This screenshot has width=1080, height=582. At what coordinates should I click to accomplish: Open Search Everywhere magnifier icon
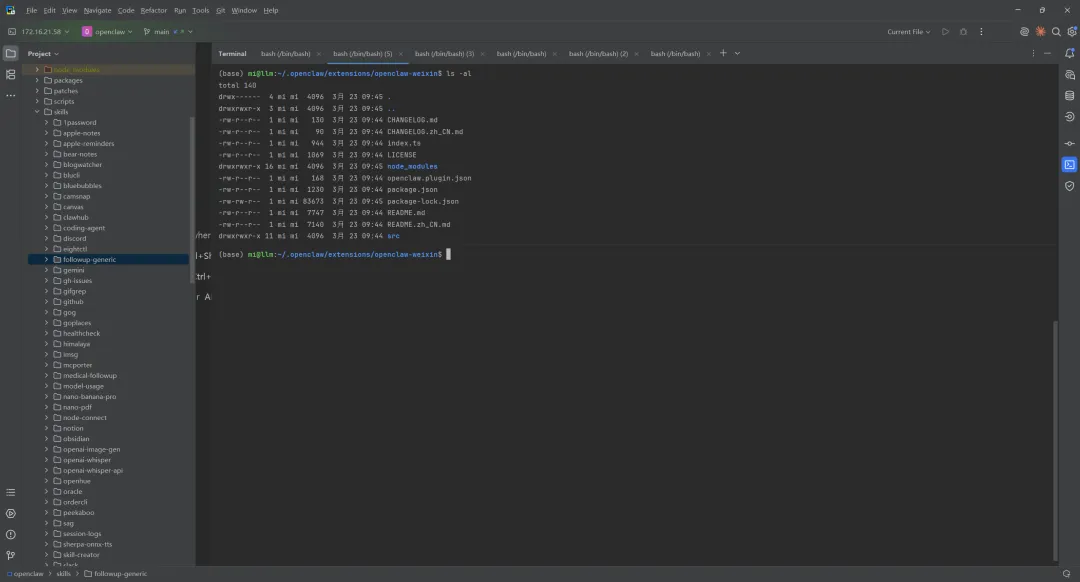[1056, 32]
